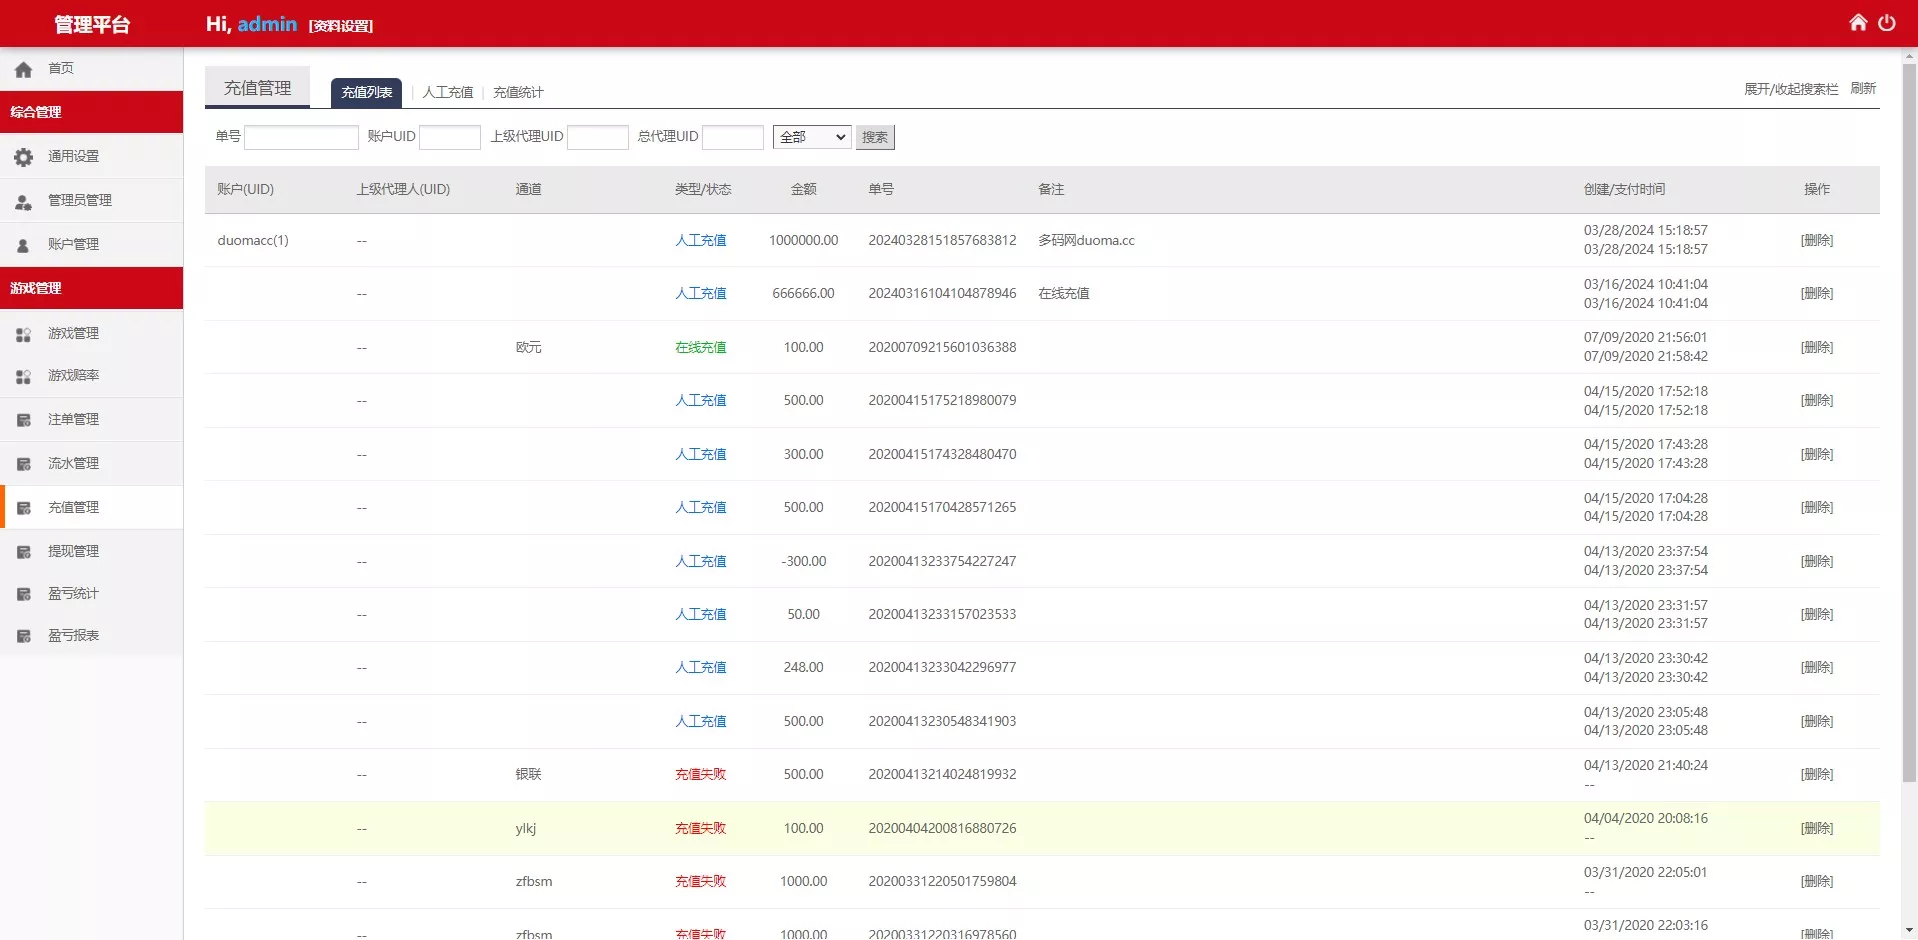
Task: Select the 管理员管理 sidebar icon
Action: point(22,200)
